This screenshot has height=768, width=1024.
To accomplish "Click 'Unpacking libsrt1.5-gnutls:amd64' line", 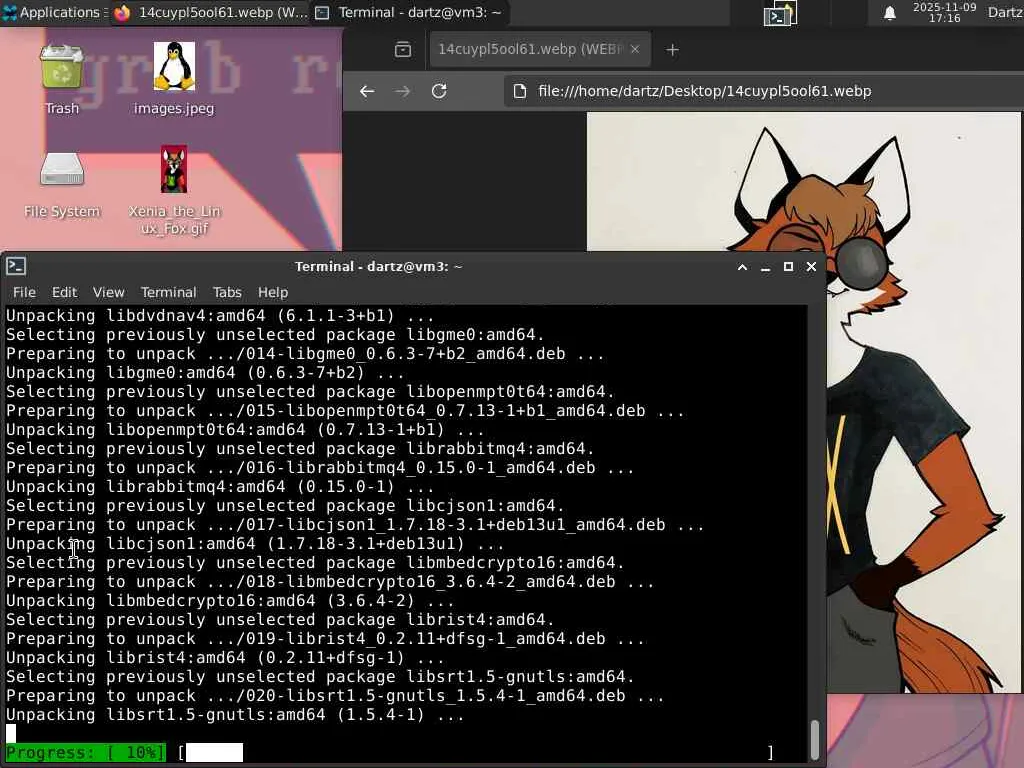I will pos(235,715).
